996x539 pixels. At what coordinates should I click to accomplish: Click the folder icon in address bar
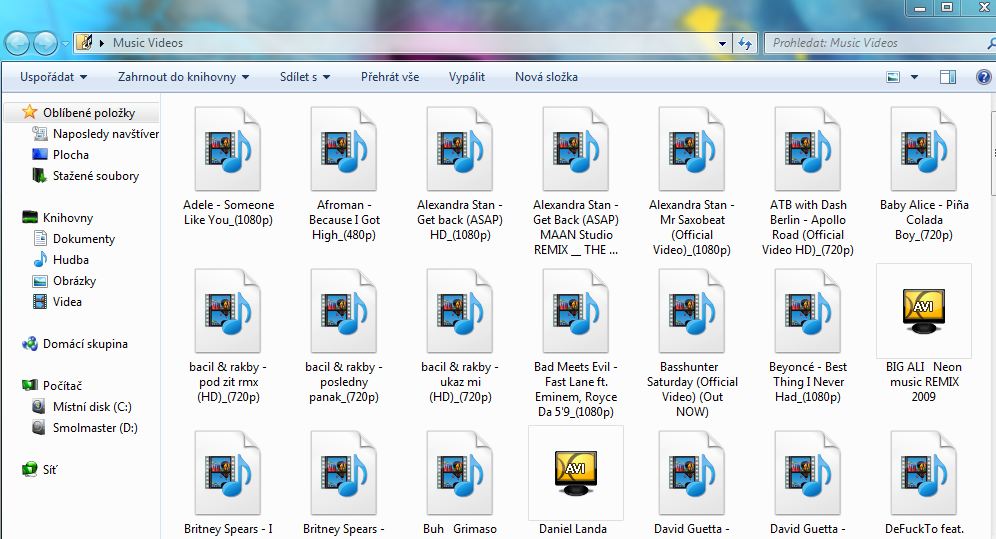point(84,43)
